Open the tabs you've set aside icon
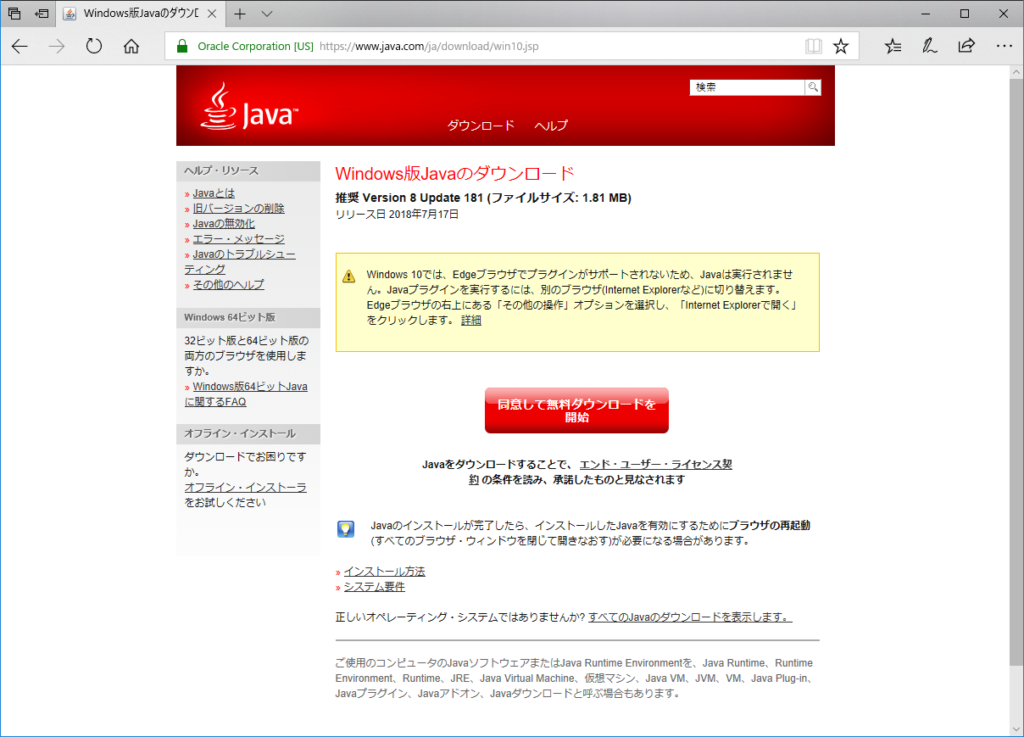 click(x=14, y=14)
